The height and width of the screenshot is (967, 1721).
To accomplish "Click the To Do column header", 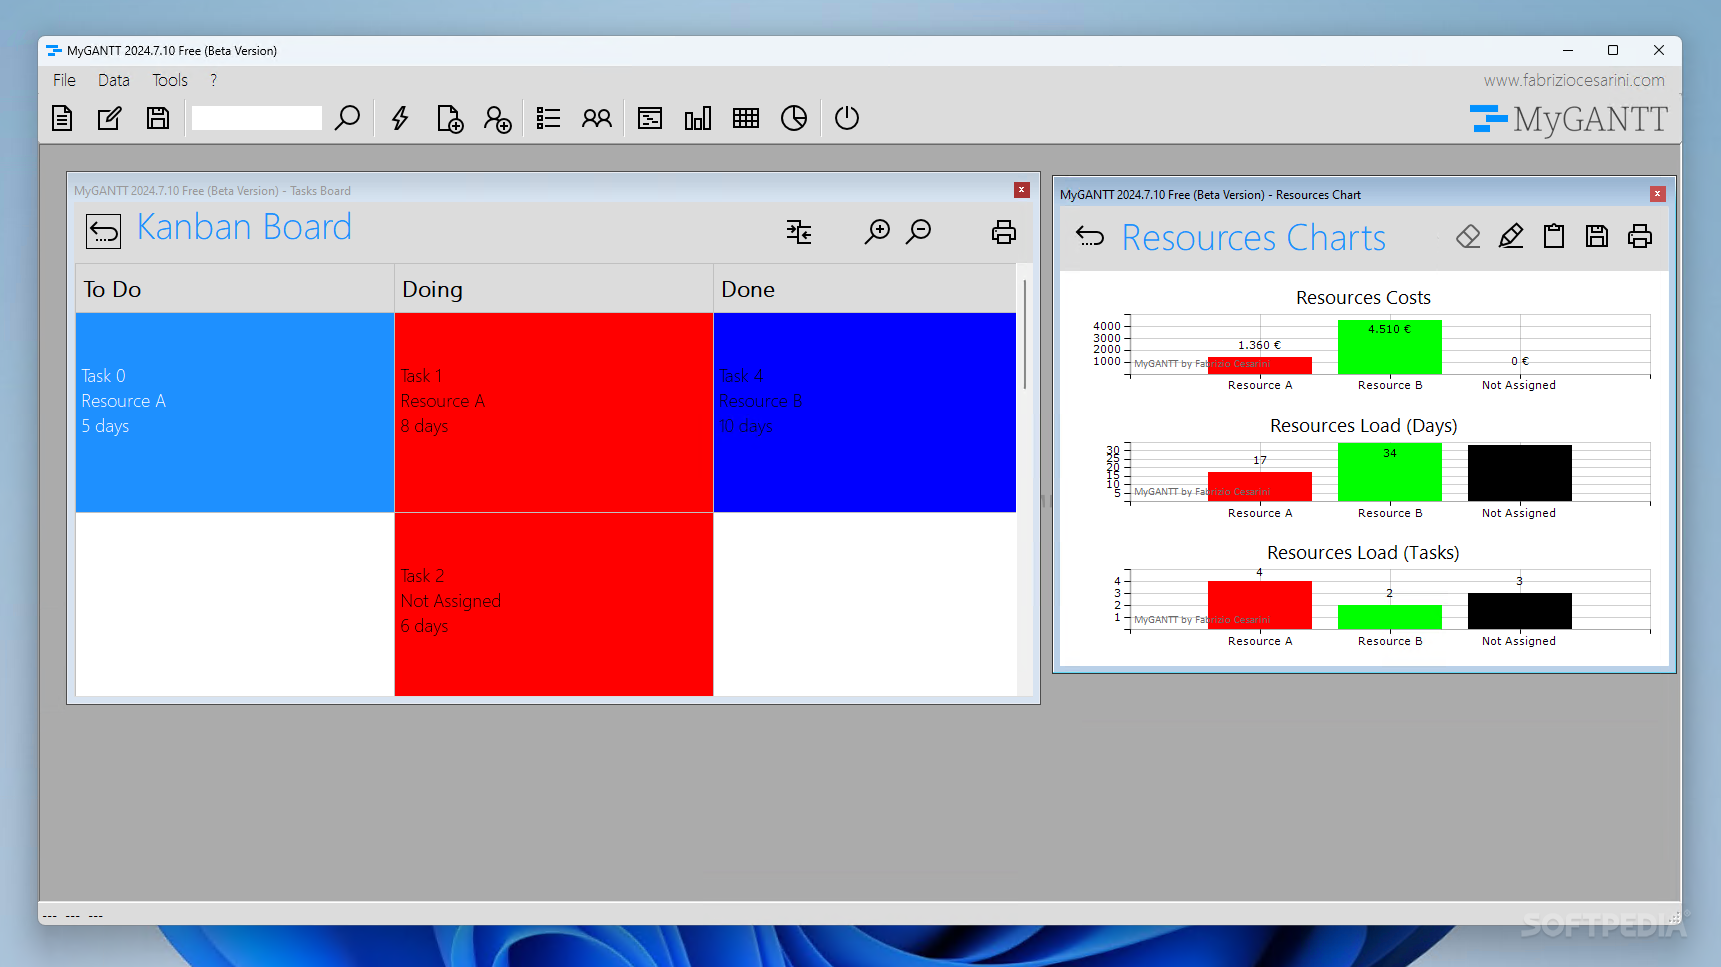I will point(235,289).
